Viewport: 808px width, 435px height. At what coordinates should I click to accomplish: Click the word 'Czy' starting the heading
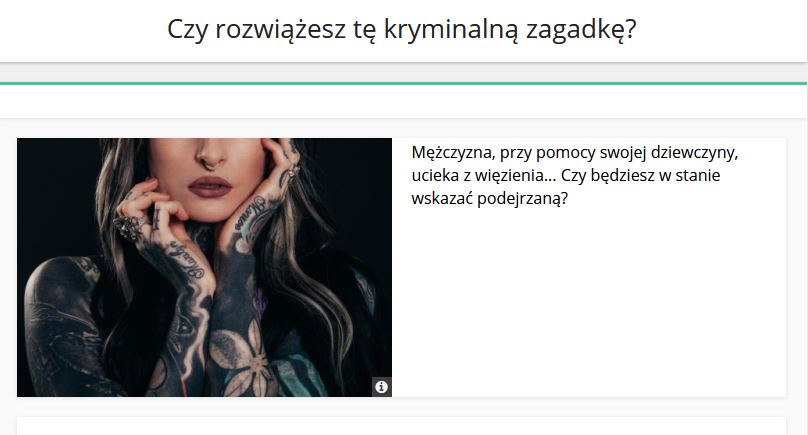click(188, 29)
